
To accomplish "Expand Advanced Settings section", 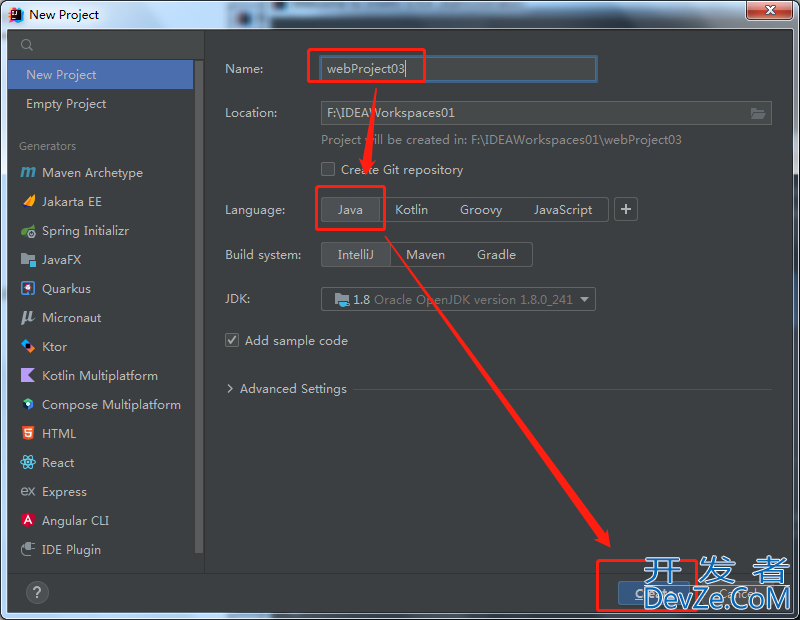I will click(286, 389).
